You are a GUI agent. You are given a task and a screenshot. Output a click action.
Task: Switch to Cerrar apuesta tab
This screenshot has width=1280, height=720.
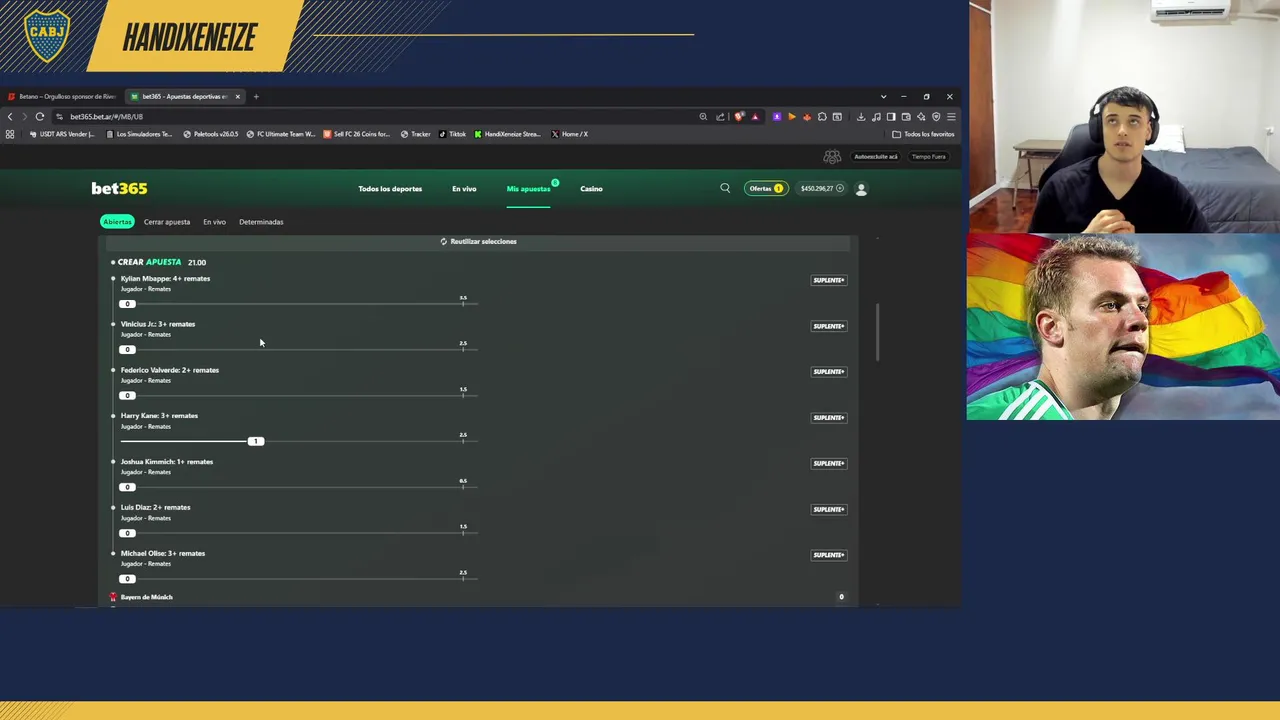(167, 222)
